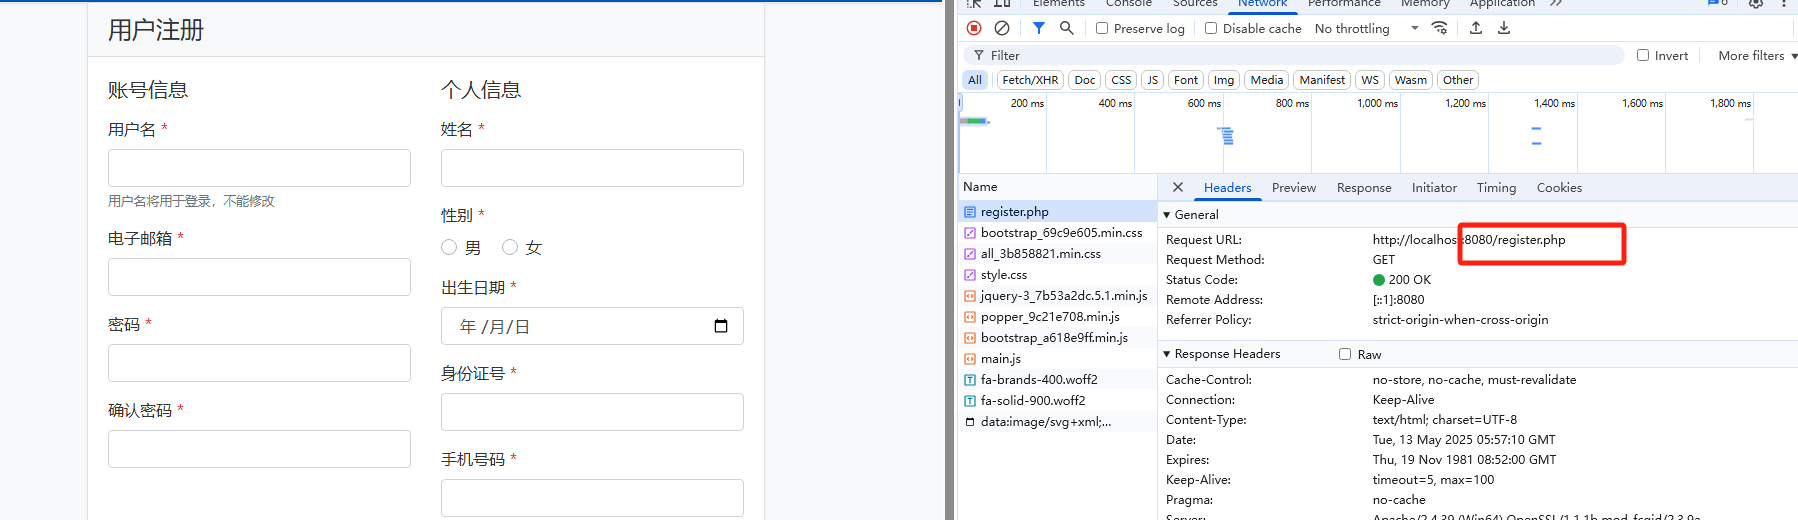Open network conditions wifi icon

coord(1440,28)
